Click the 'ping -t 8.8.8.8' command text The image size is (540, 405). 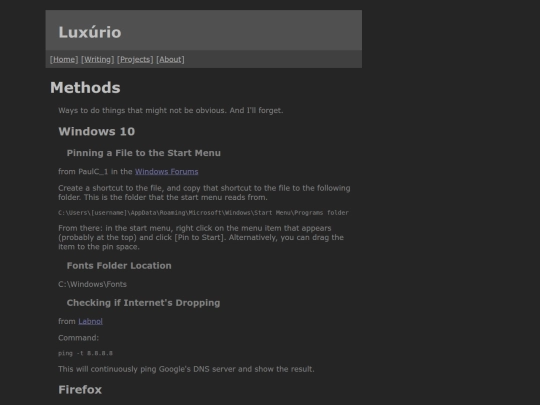click(85, 353)
